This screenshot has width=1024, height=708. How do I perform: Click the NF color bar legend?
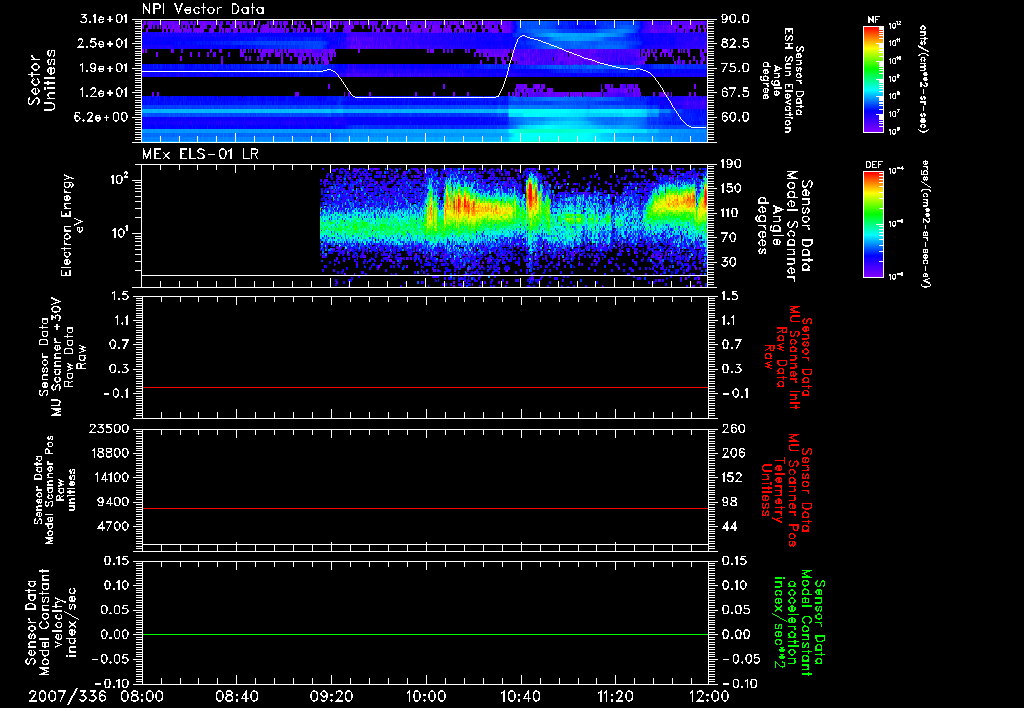pos(873,79)
